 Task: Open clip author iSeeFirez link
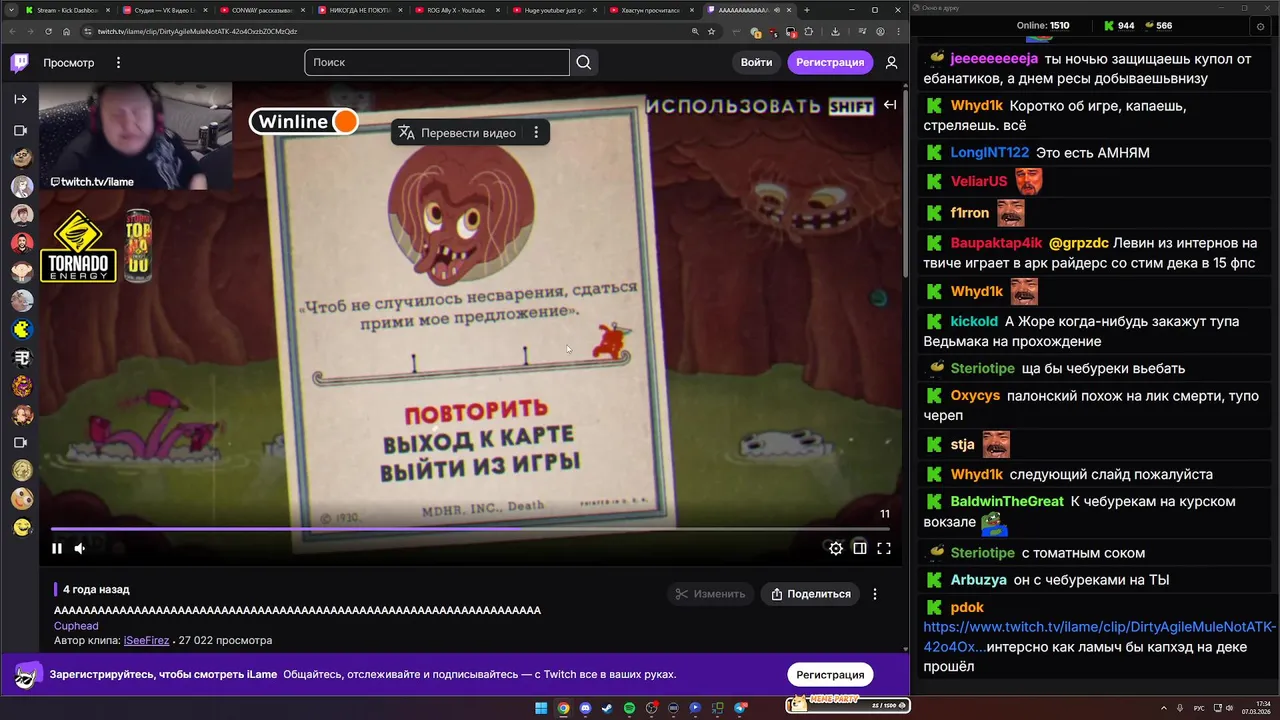point(146,640)
